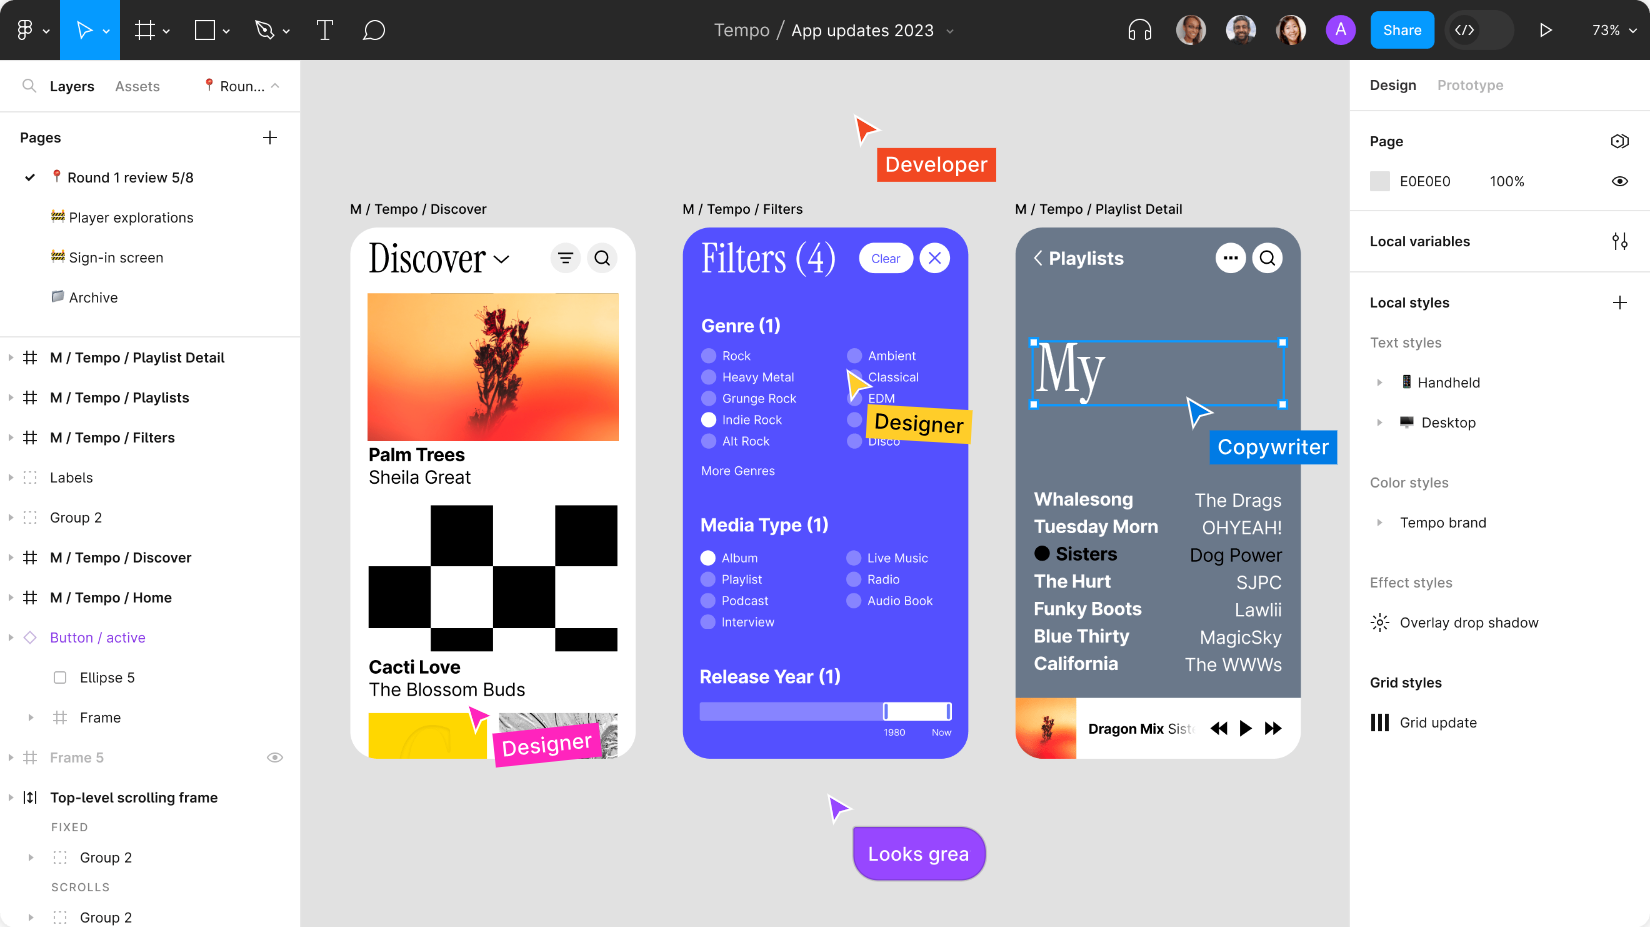Add a new local style
This screenshot has width=1650, height=927.
pos(1619,302)
